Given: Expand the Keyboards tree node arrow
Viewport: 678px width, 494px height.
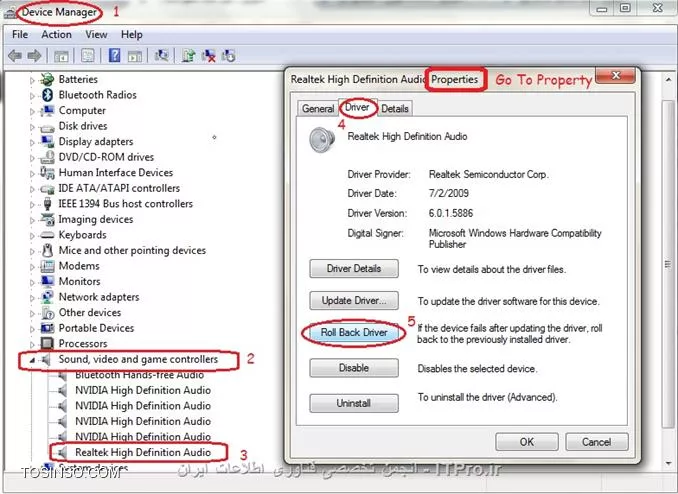Looking at the screenshot, I should coord(32,236).
